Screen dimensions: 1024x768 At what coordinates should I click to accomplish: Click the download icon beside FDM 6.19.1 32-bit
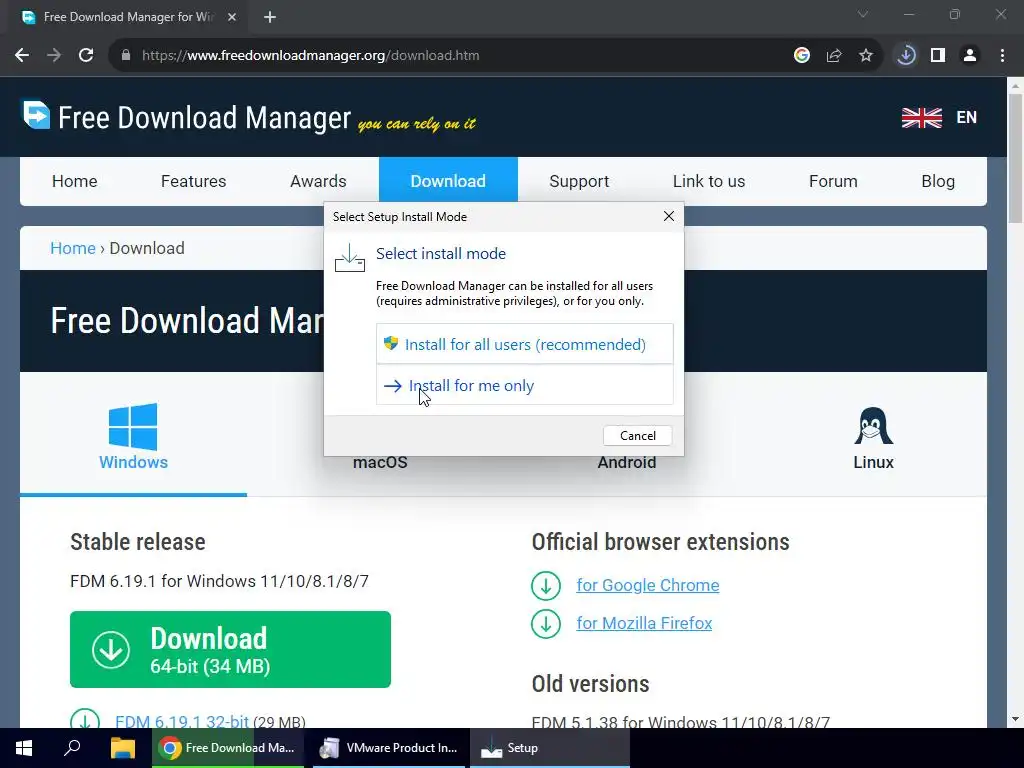[85, 718]
